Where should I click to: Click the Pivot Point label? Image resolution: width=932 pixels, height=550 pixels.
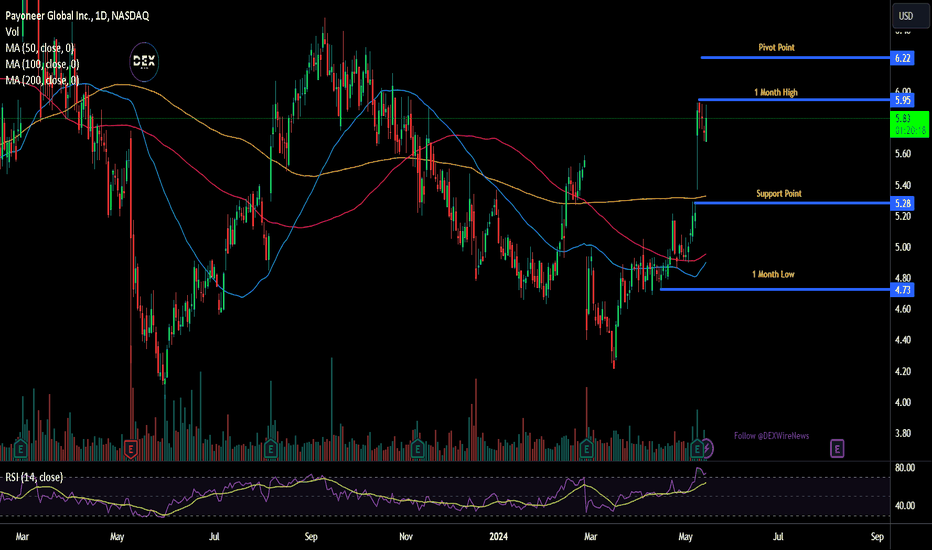776,47
